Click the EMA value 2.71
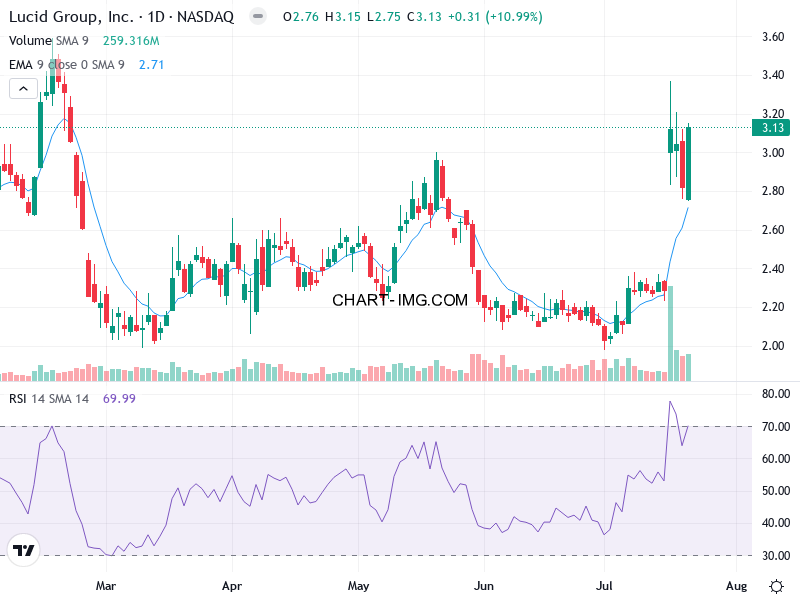The width and height of the screenshot is (800, 600). (x=152, y=65)
